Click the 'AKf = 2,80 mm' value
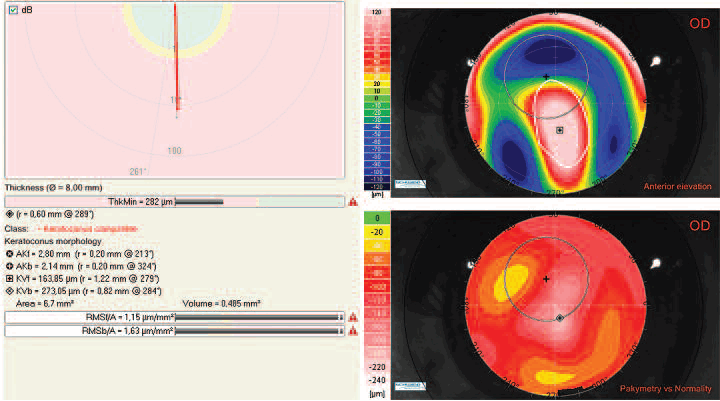Viewport: 720px width, 401px height. [x=43, y=254]
